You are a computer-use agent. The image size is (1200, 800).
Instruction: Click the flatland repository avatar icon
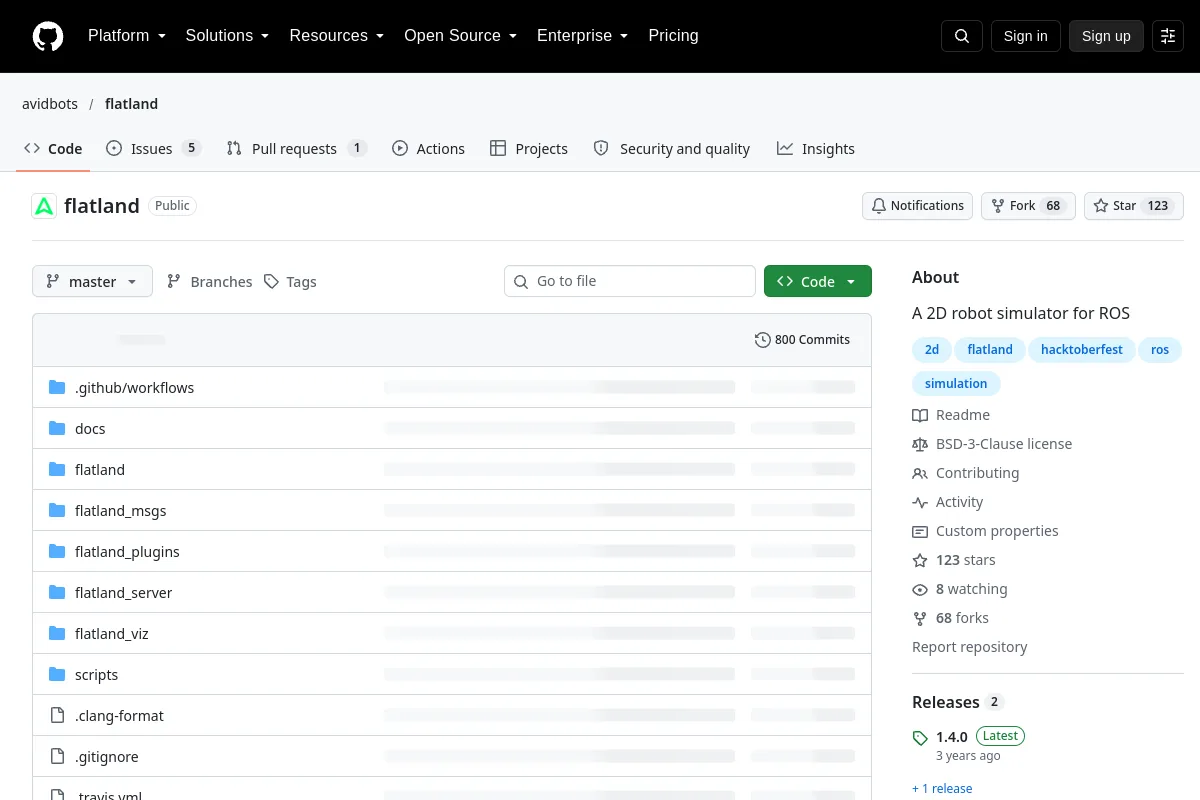44,206
